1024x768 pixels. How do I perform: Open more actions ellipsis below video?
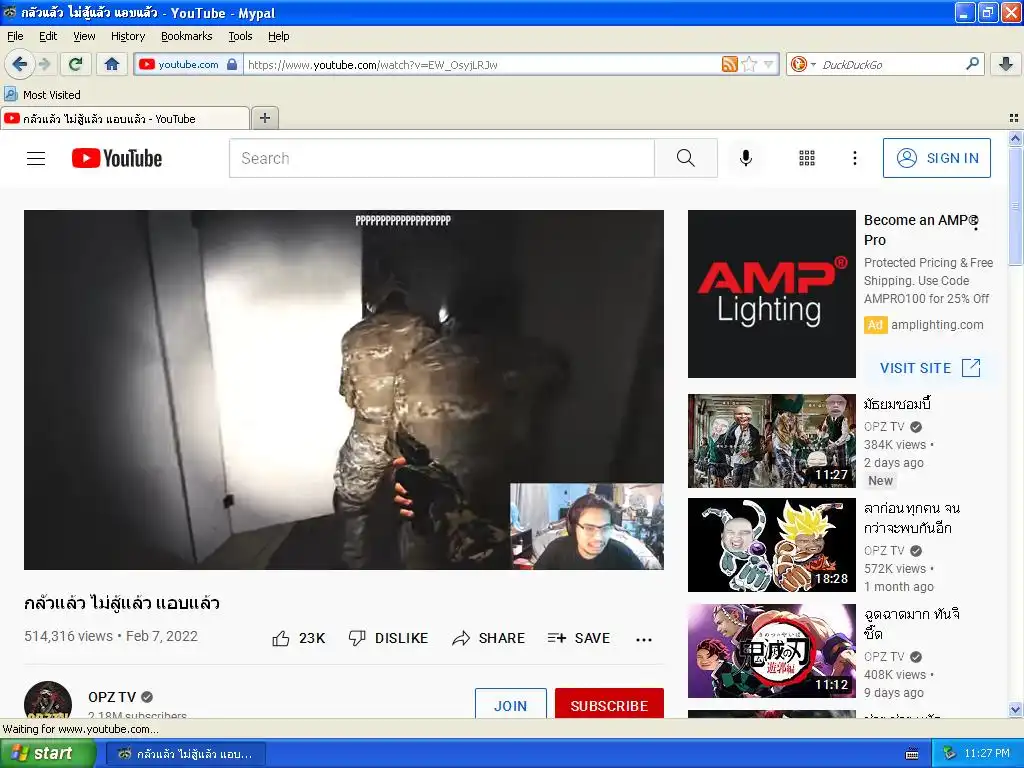pos(644,639)
